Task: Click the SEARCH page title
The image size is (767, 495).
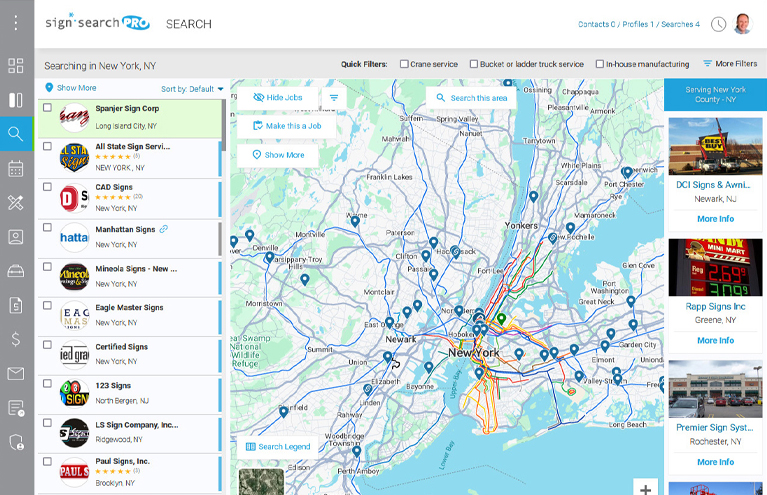Action: point(189,24)
